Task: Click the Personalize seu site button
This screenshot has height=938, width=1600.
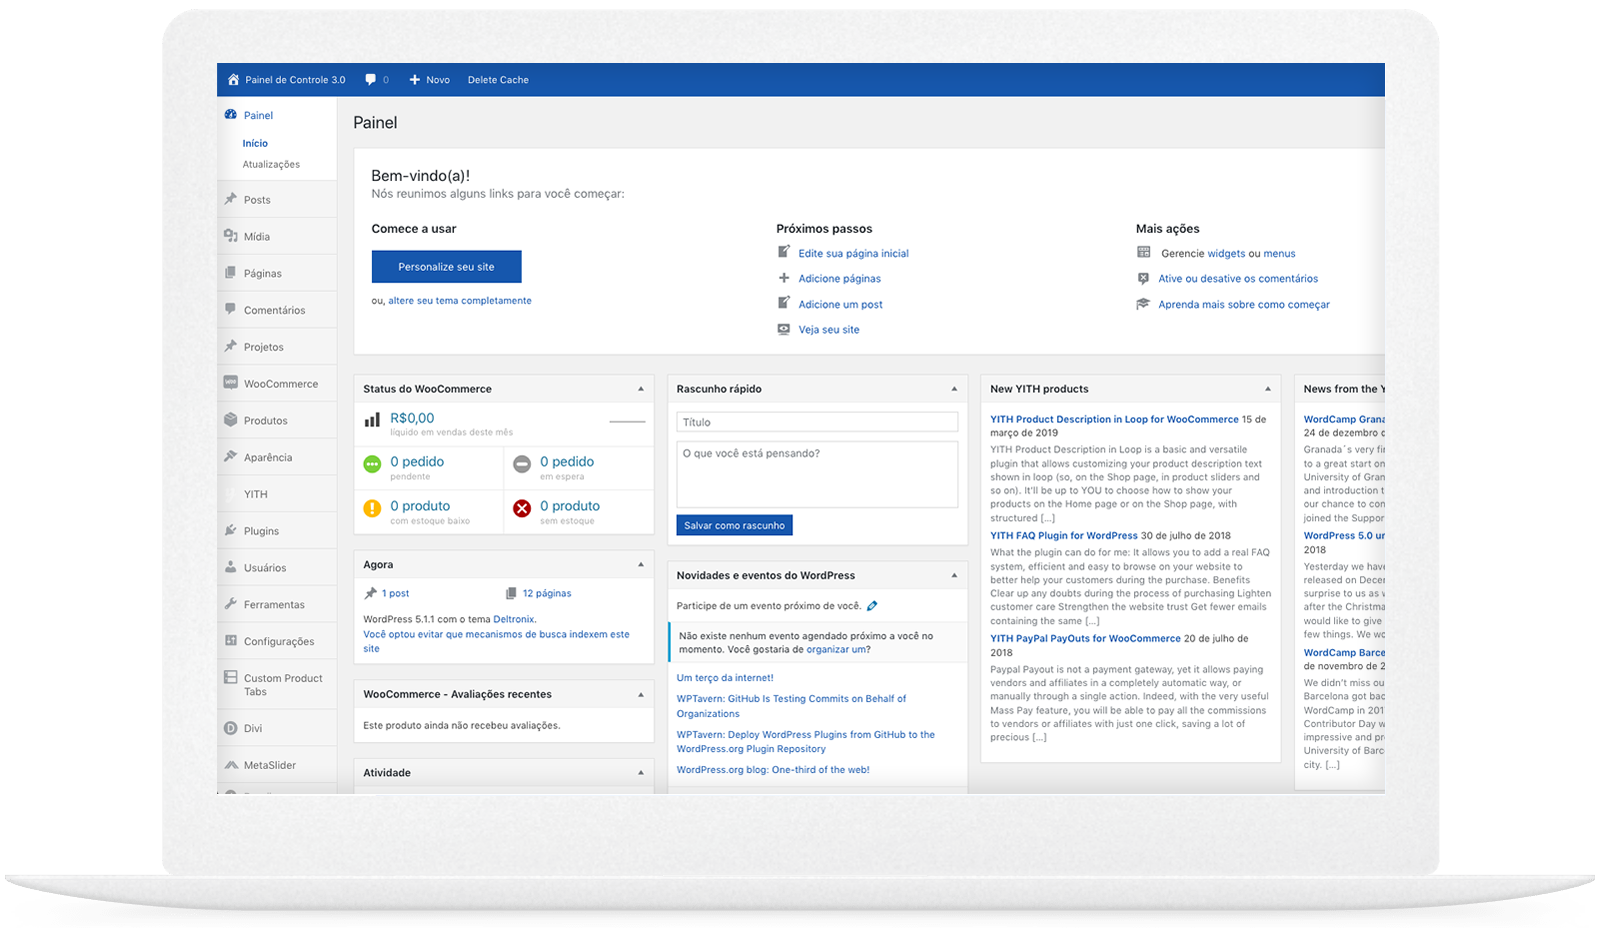Action: click(446, 267)
